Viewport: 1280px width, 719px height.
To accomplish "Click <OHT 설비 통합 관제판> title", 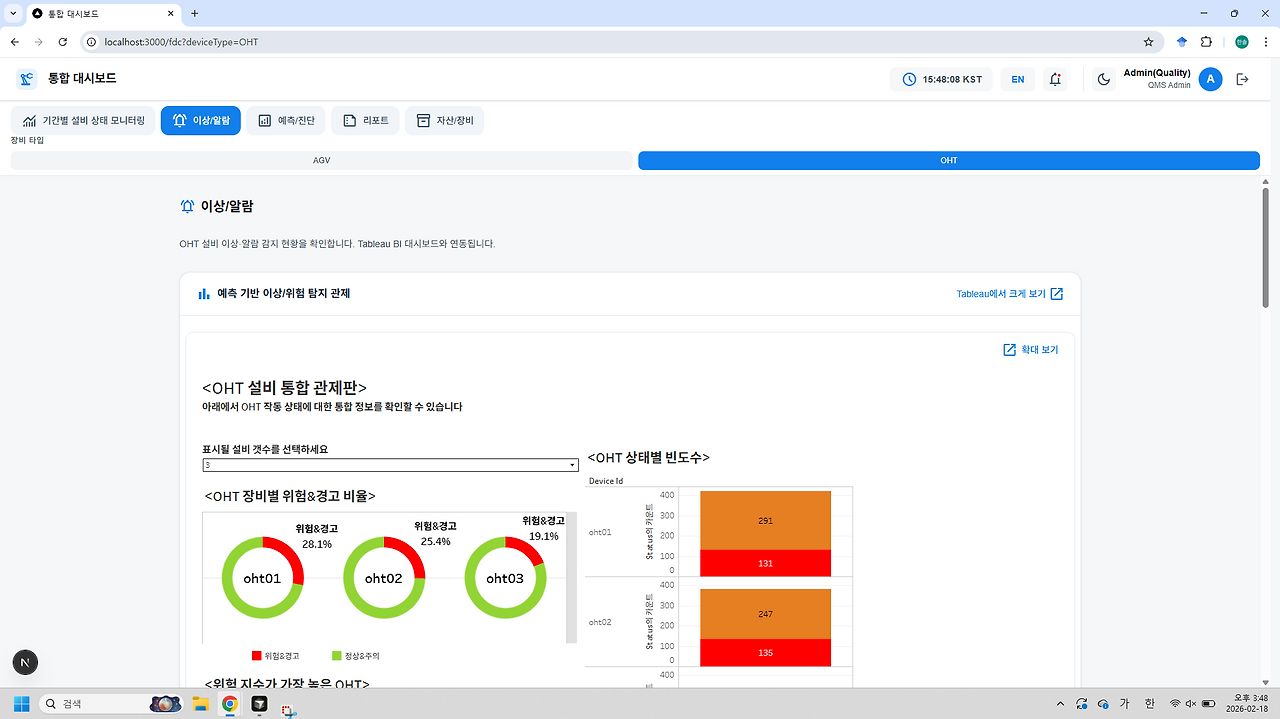I will [x=284, y=388].
